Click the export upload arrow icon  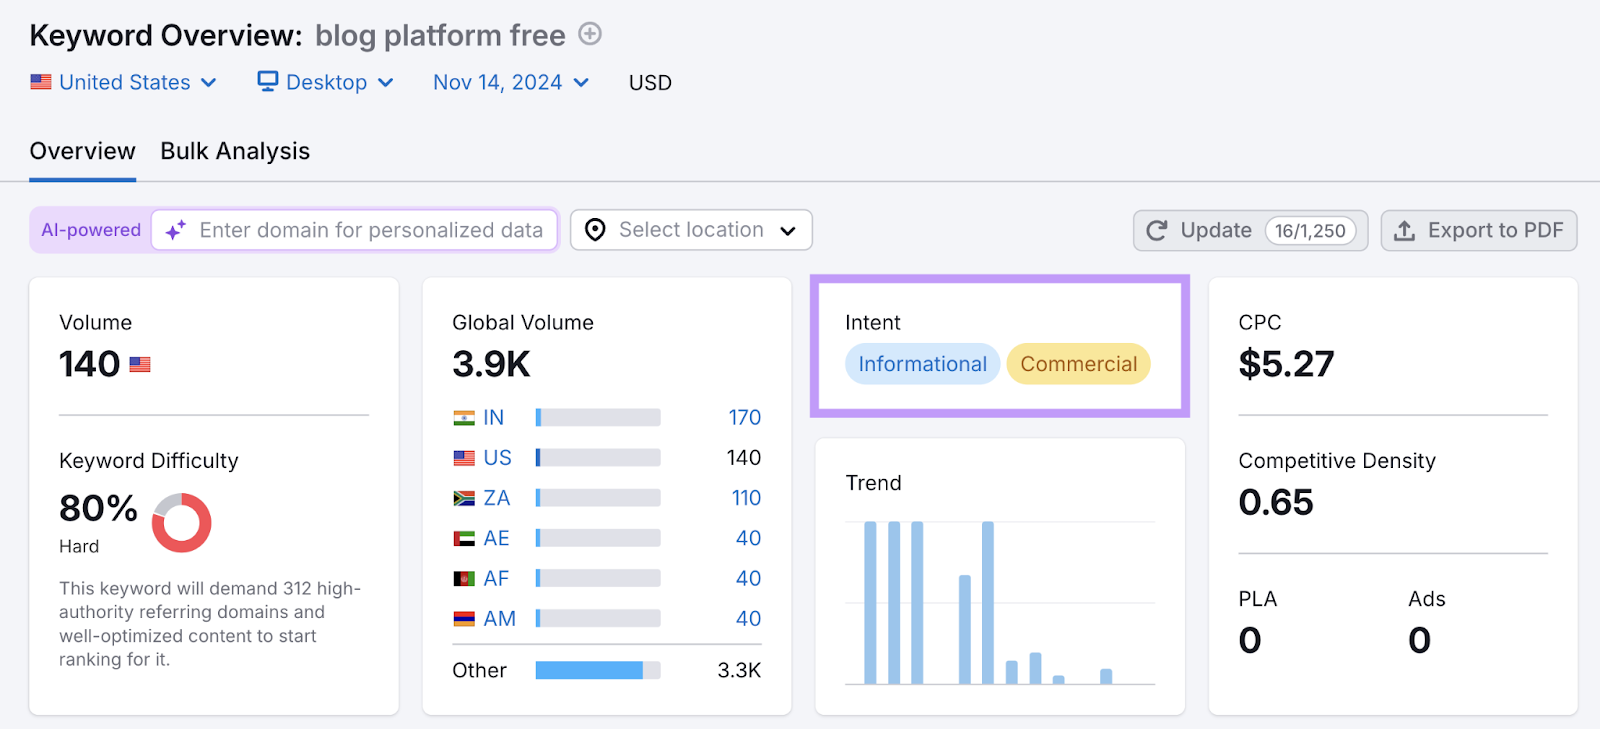(x=1404, y=231)
